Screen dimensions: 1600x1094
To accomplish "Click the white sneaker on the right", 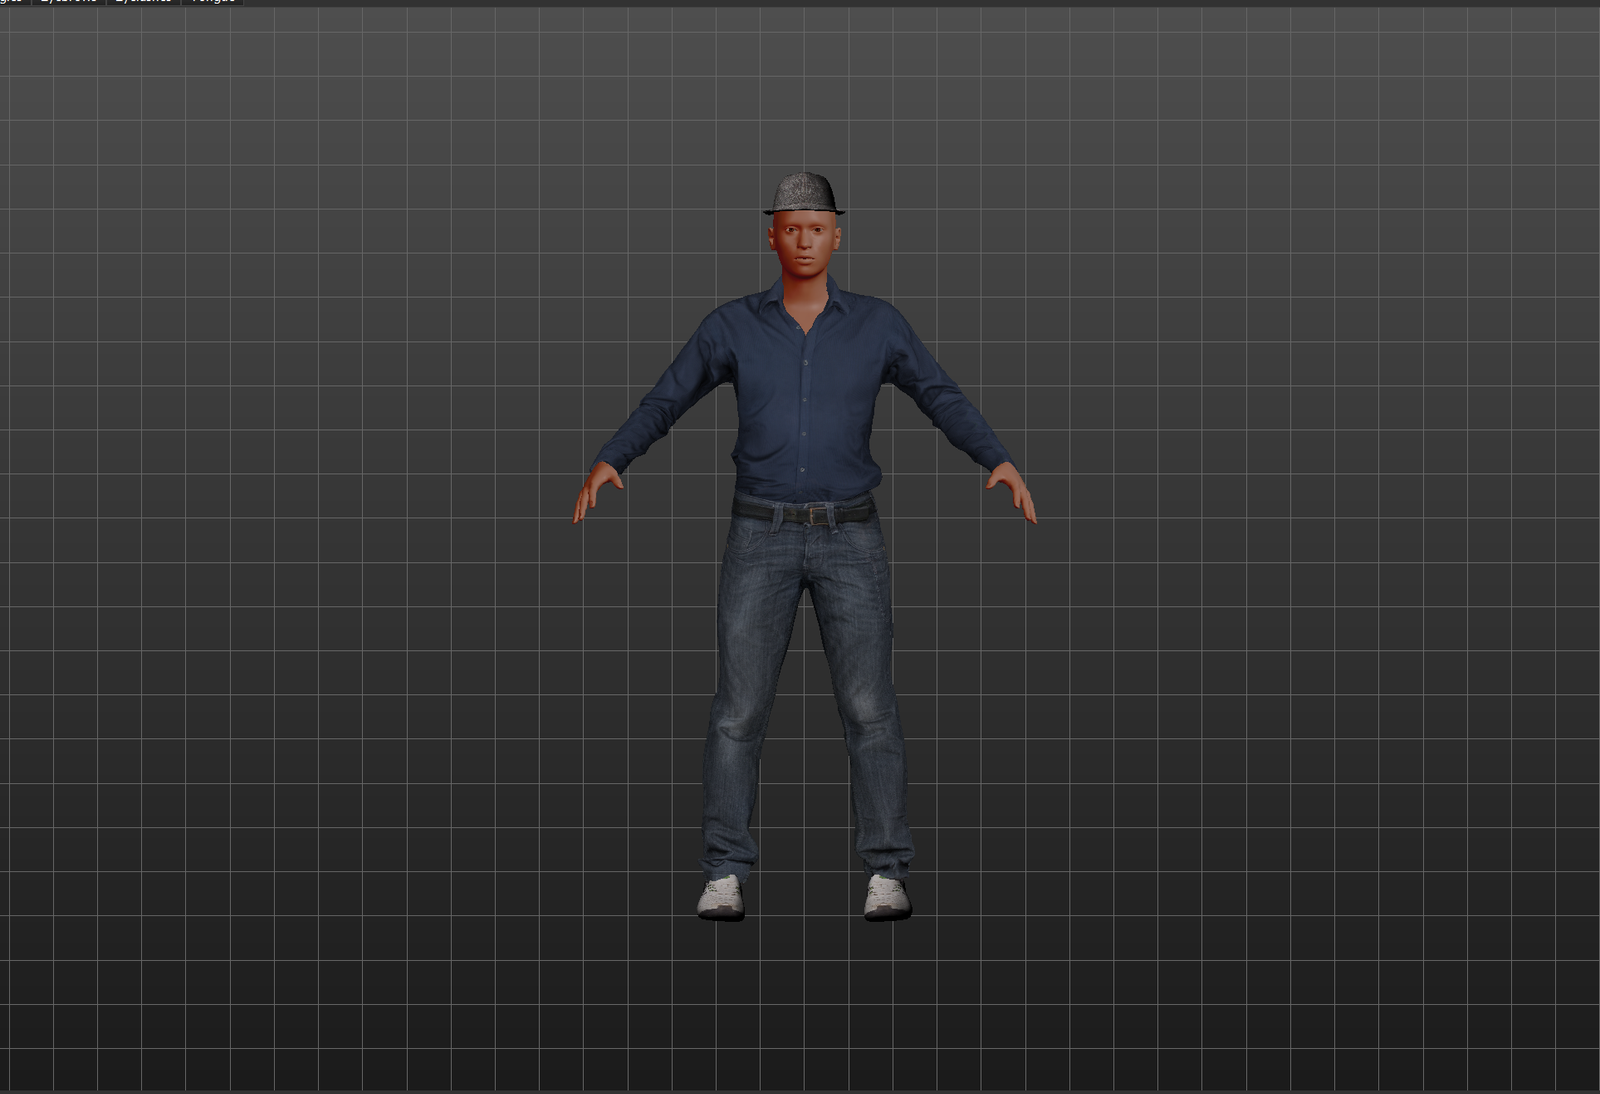I will 887,896.
